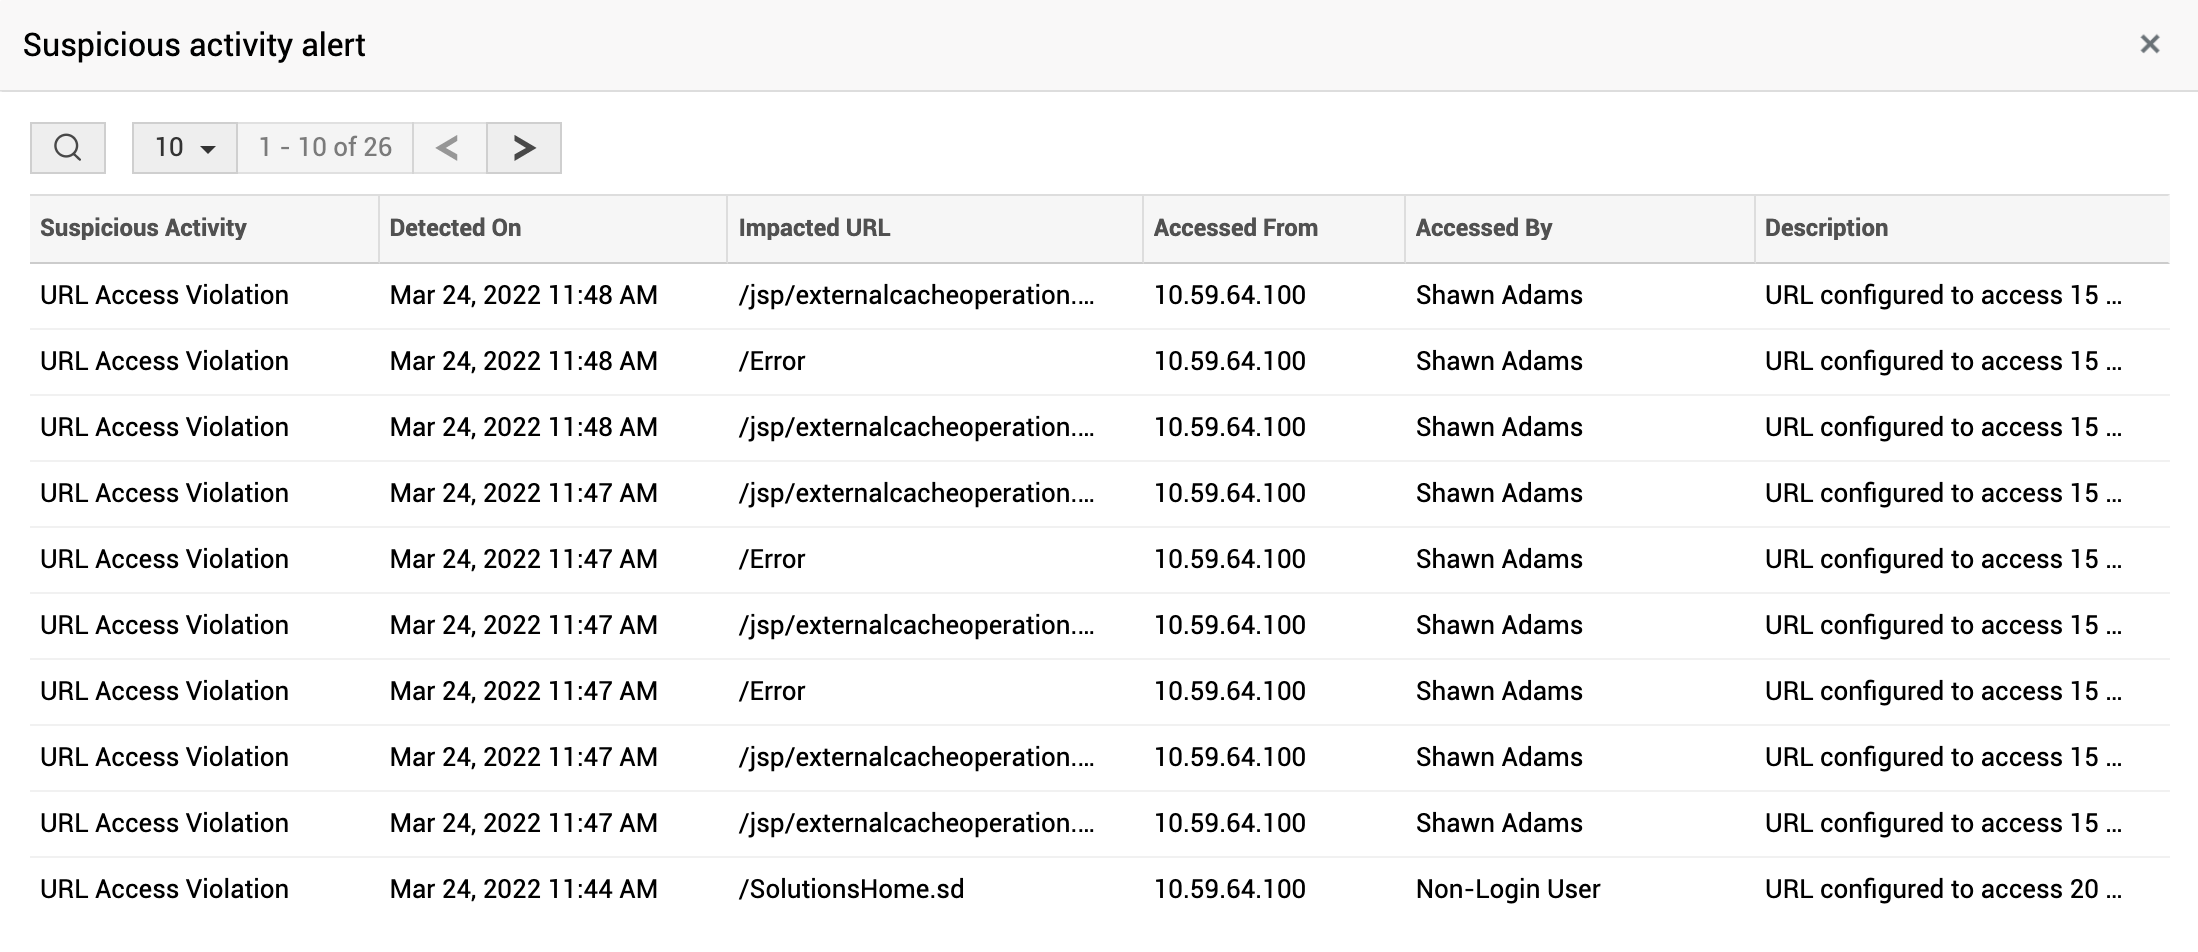Close the Suspicious activity alert dialog
Screen dimensions: 2198x952
2149,44
